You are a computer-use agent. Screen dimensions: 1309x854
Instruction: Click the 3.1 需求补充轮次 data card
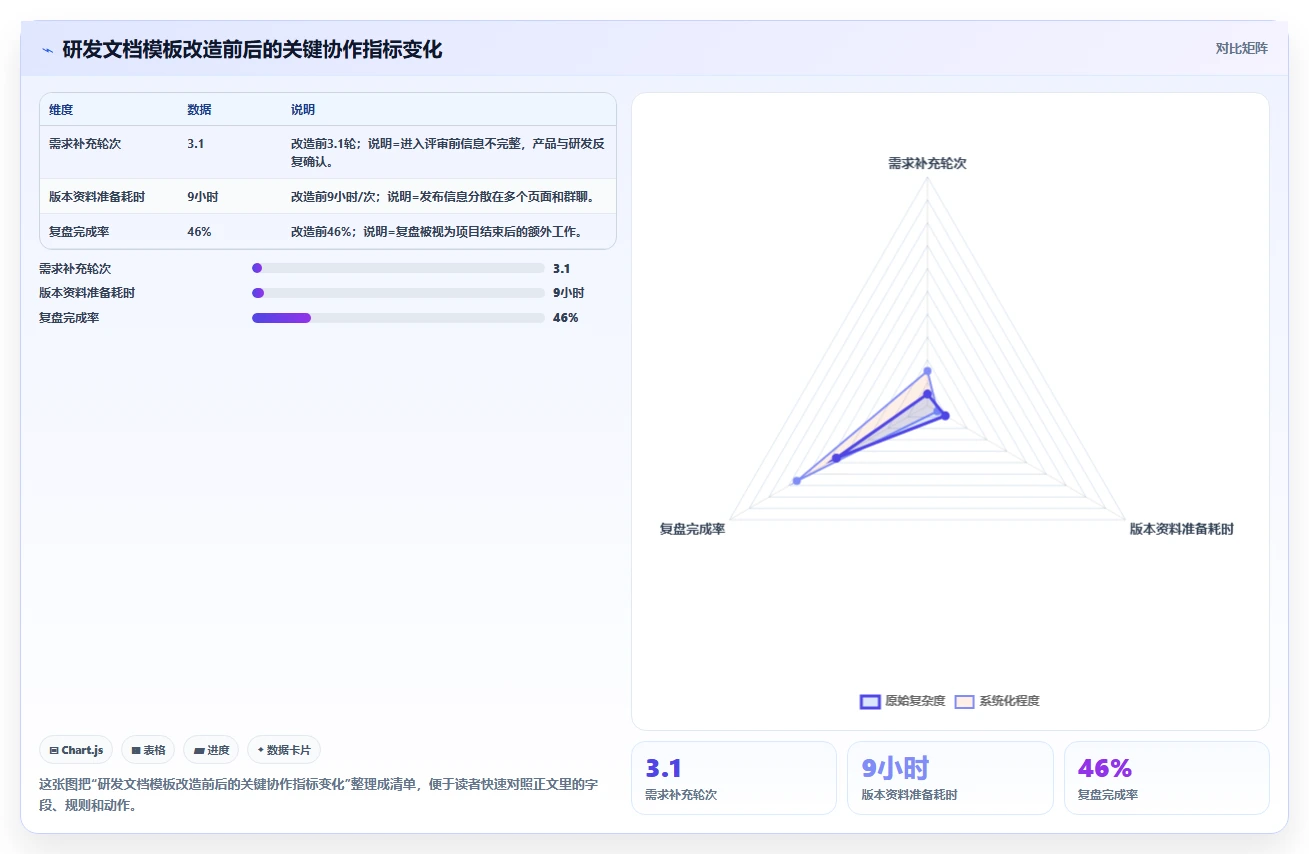[x=734, y=778]
